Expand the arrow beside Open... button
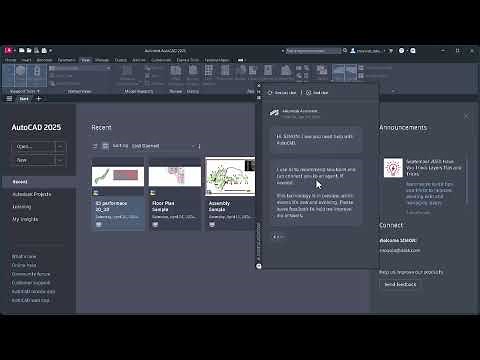The width and height of the screenshot is (480, 360). tap(60, 147)
